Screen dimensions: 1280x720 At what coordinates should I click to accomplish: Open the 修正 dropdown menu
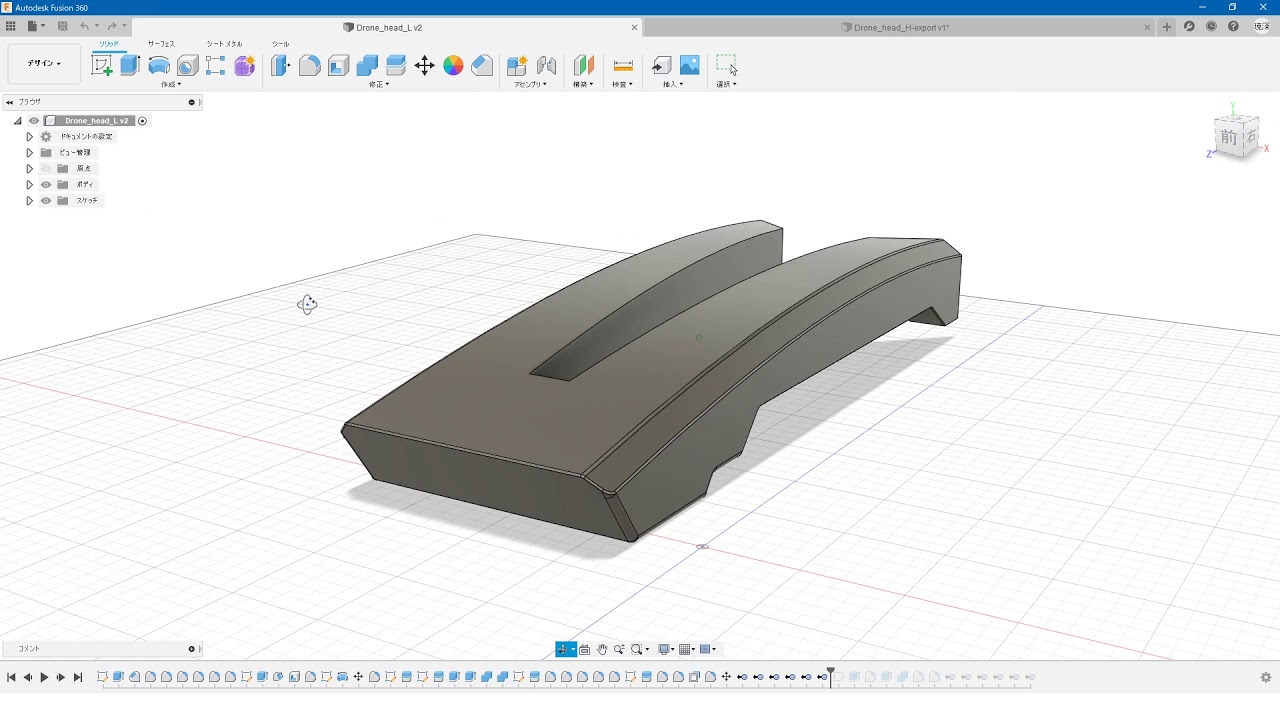(379, 85)
